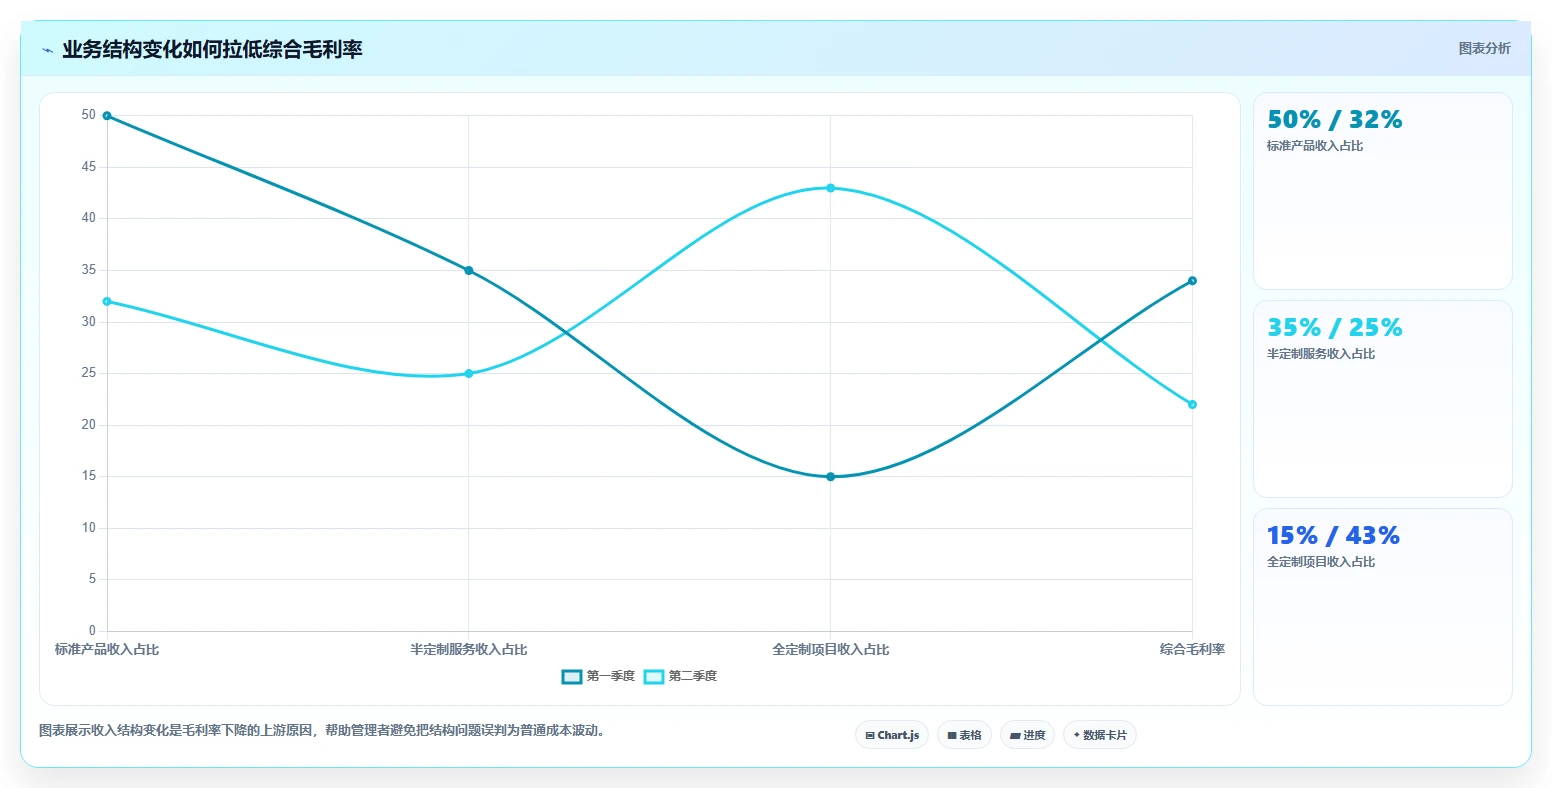Screen dimensions: 1552x788
Task: Toggle the 第二季度 legend series
Action: (x=680, y=677)
